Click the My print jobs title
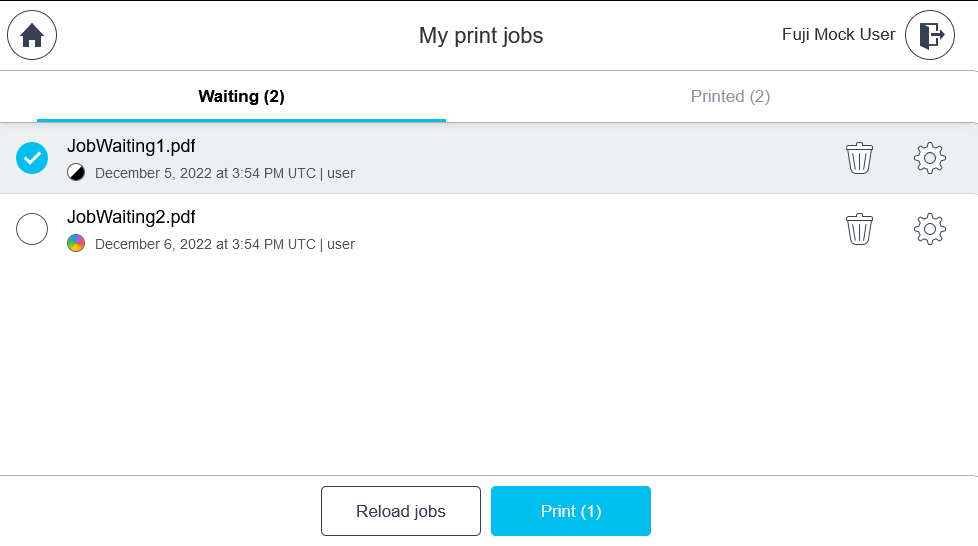 [x=481, y=36]
